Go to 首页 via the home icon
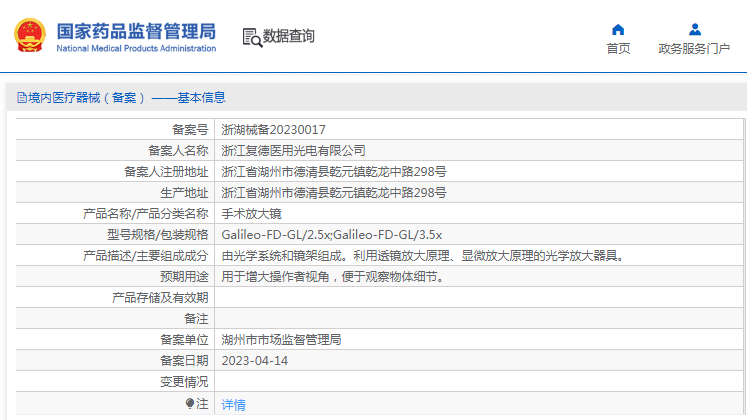Screen dimensions: 747x420 [x=618, y=30]
